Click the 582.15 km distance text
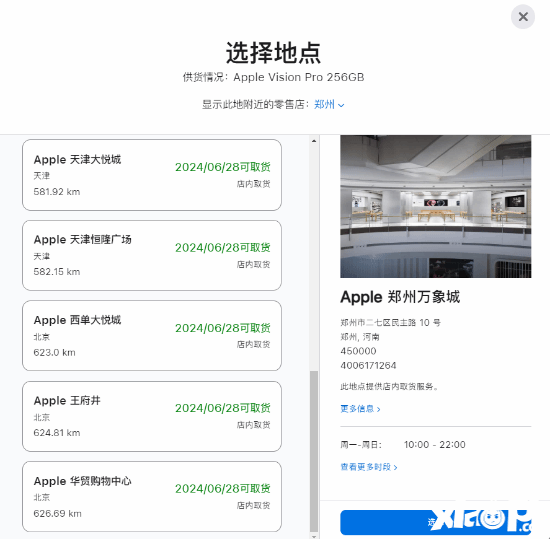Screen dimensions: 550x539 pyautogui.click(x=57, y=272)
